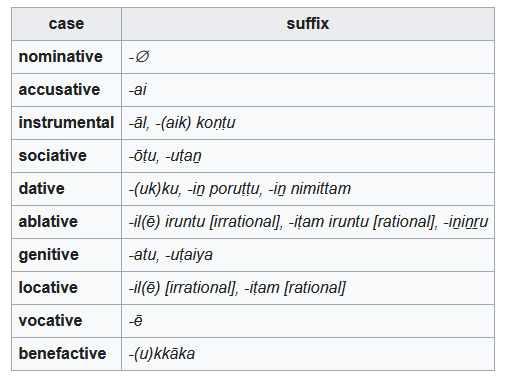The height and width of the screenshot is (388, 510).
Task: Select the nominative row label
Action: (x=61, y=57)
